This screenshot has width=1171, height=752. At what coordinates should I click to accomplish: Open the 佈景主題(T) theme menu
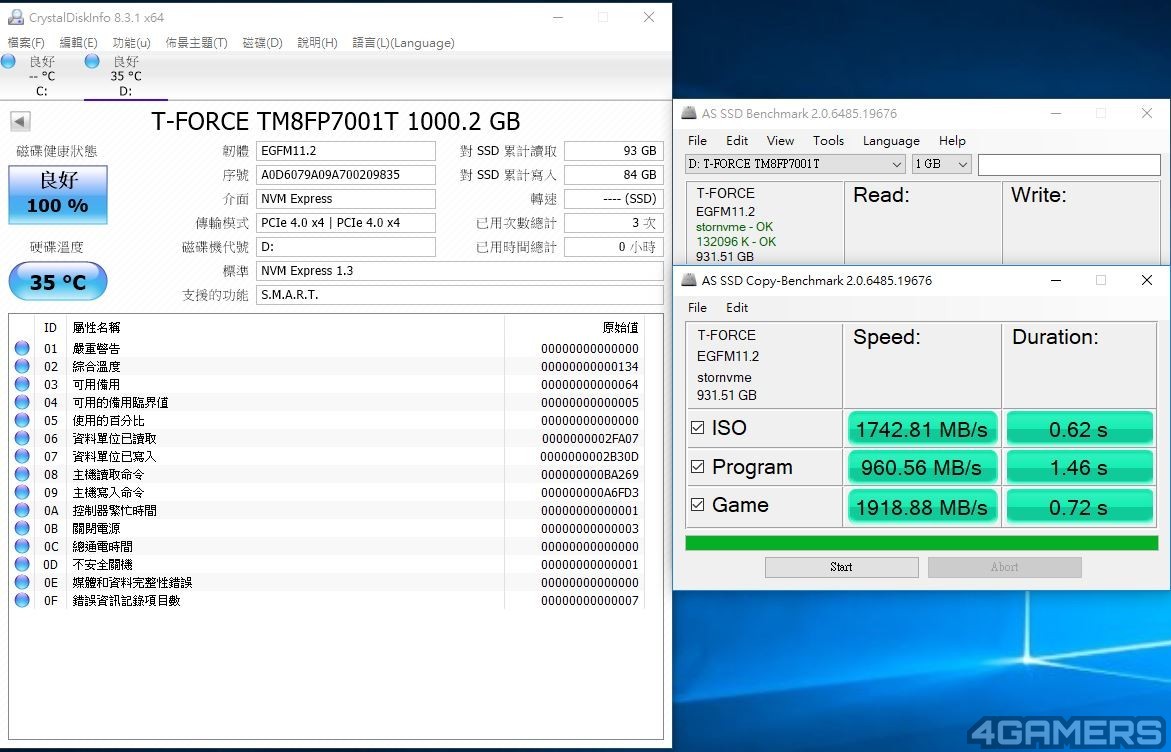(196, 43)
